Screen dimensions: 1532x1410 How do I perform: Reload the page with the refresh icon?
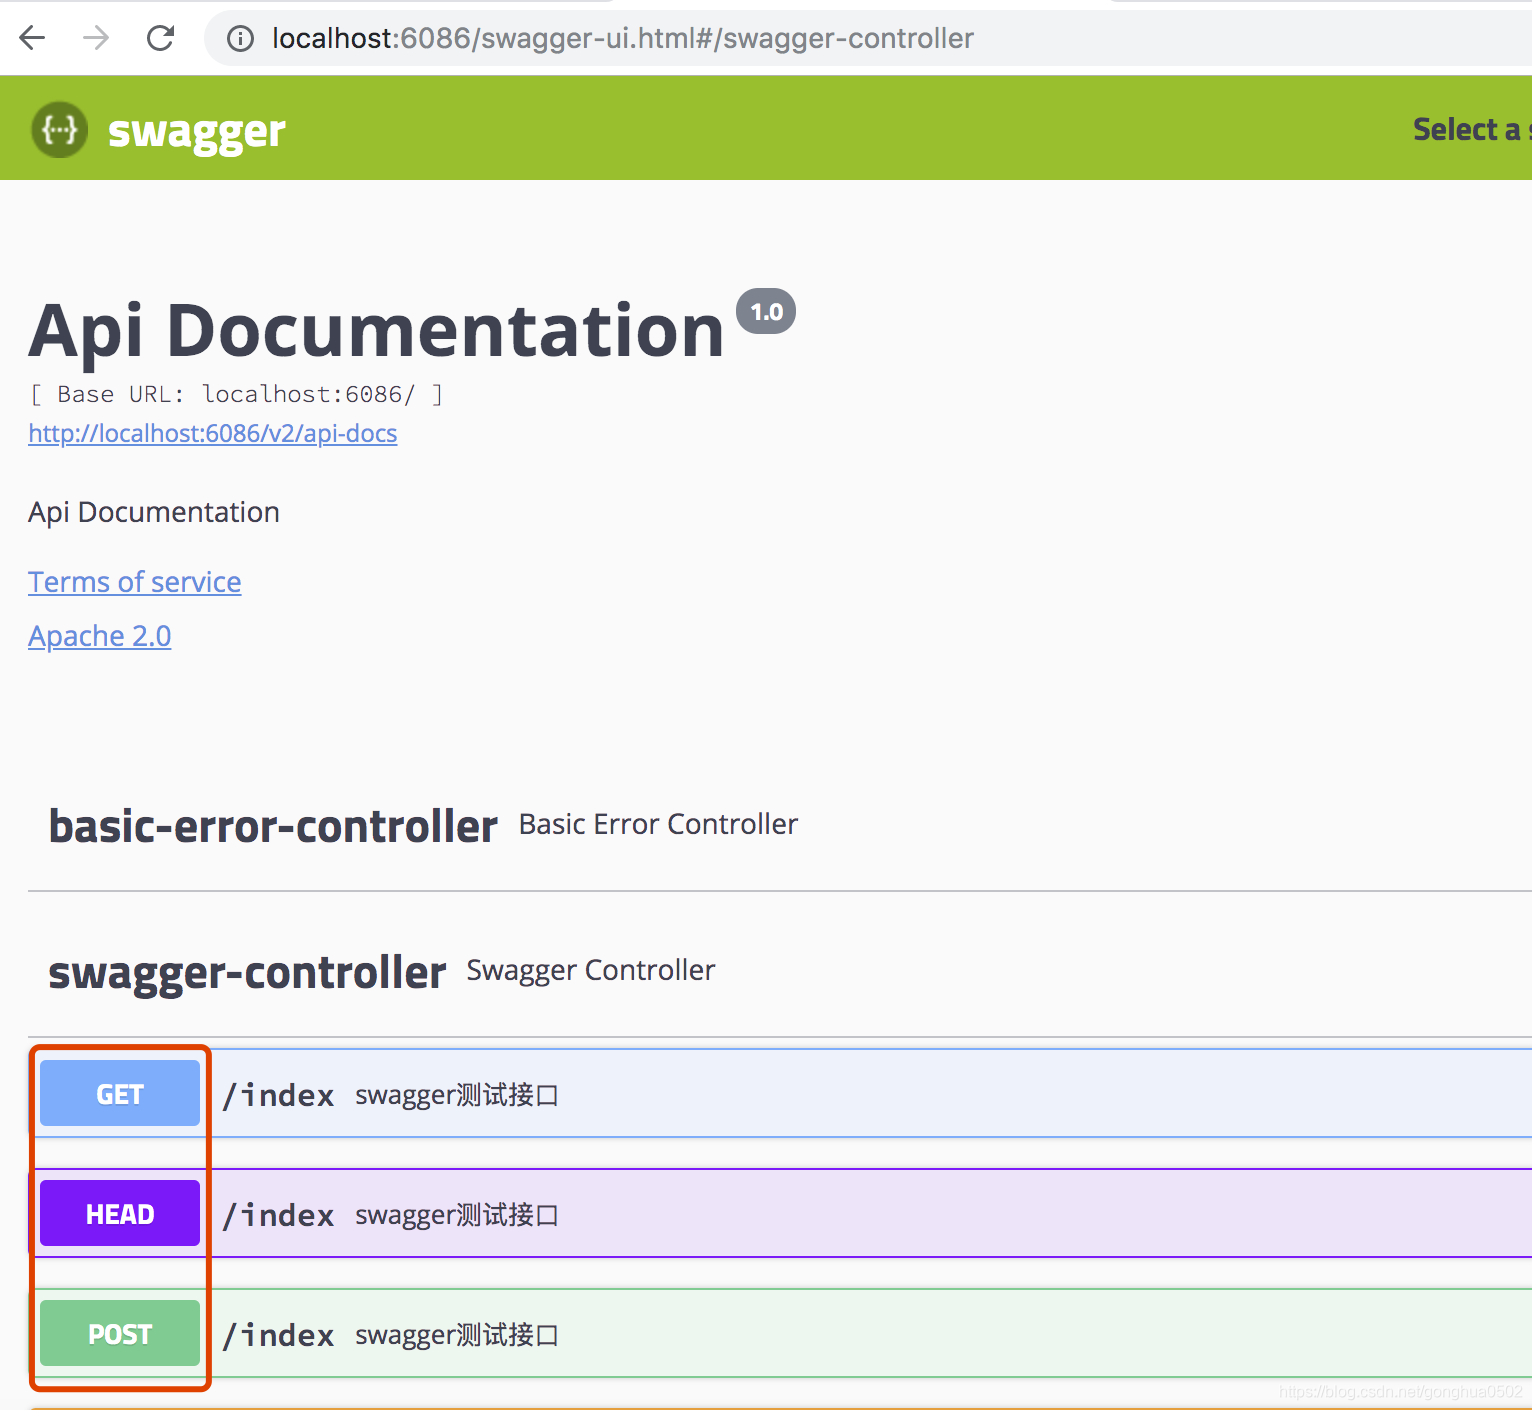click(x=160, y=38)
